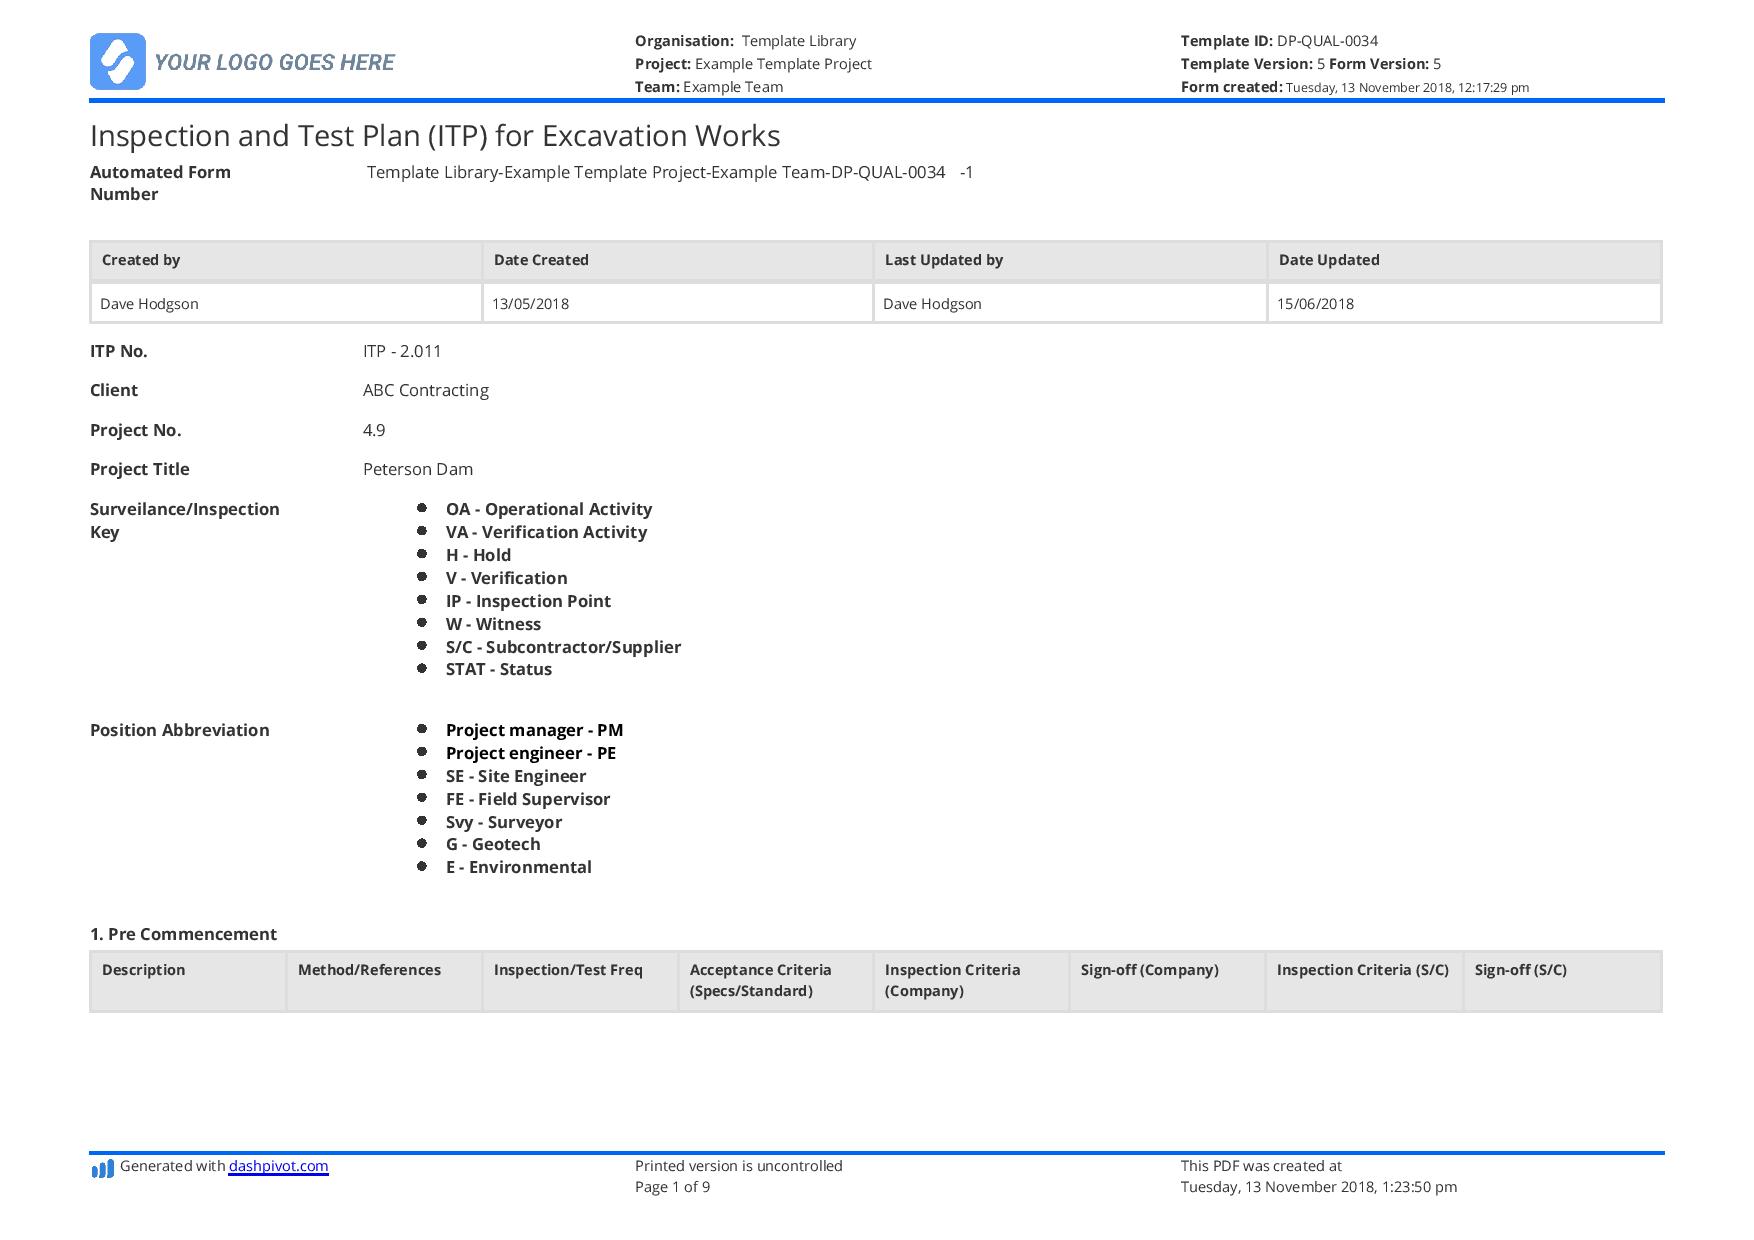Select 'STAT - Status' key item
This screenshot has height=1240, width=1754.
tap(499, 669)
